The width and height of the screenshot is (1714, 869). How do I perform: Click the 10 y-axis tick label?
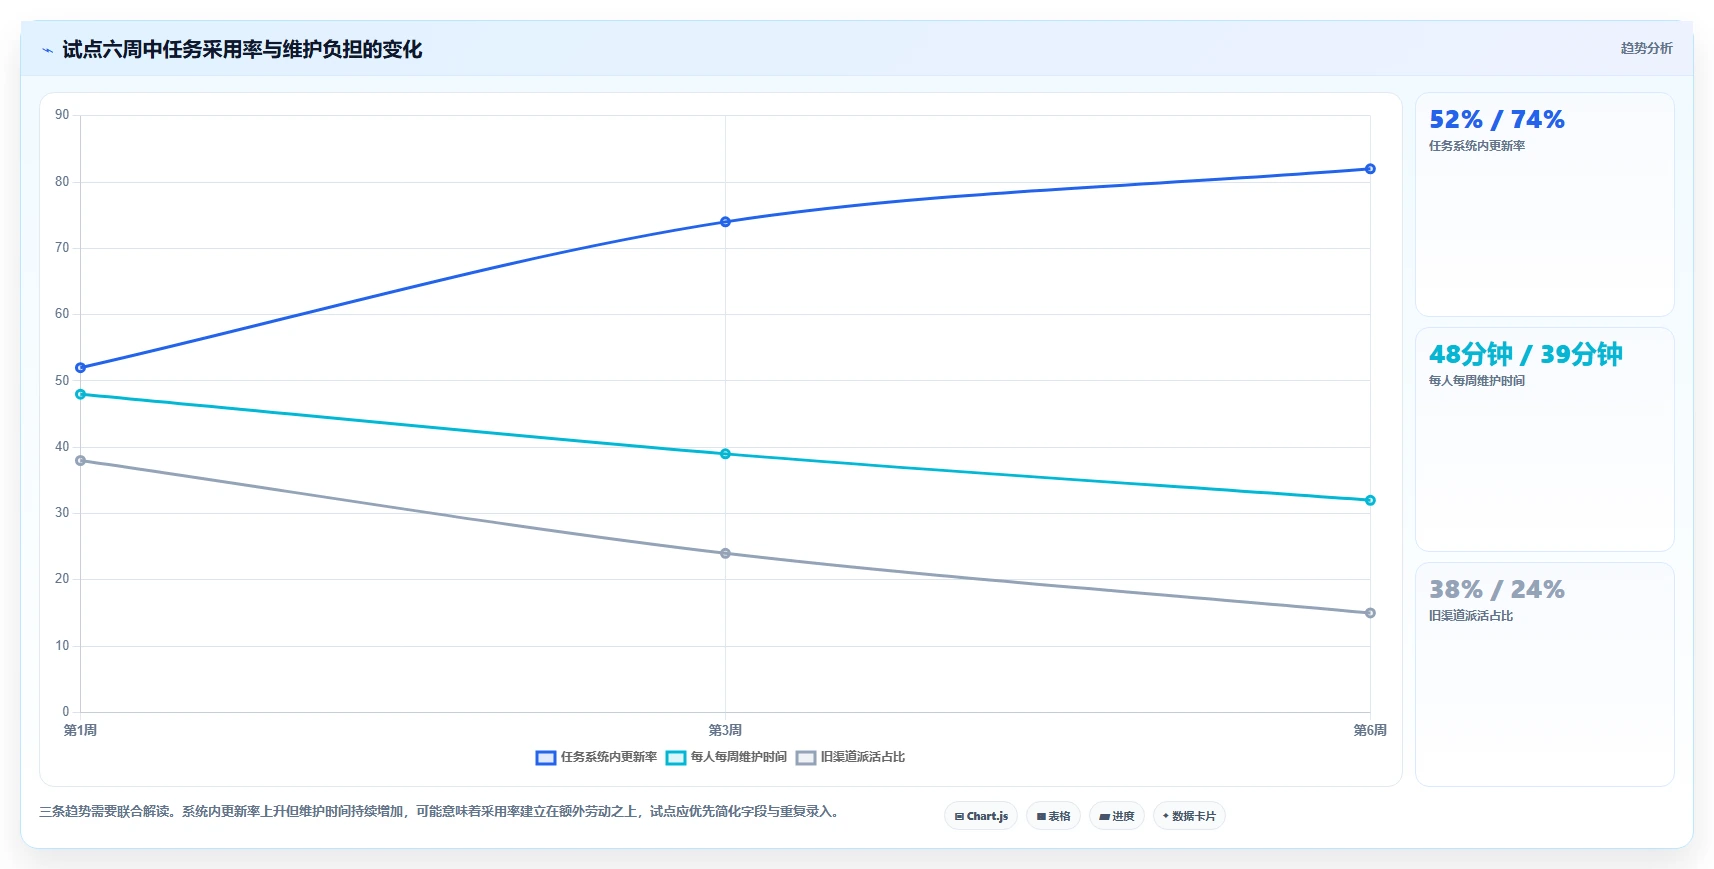[x=62, y=646]
